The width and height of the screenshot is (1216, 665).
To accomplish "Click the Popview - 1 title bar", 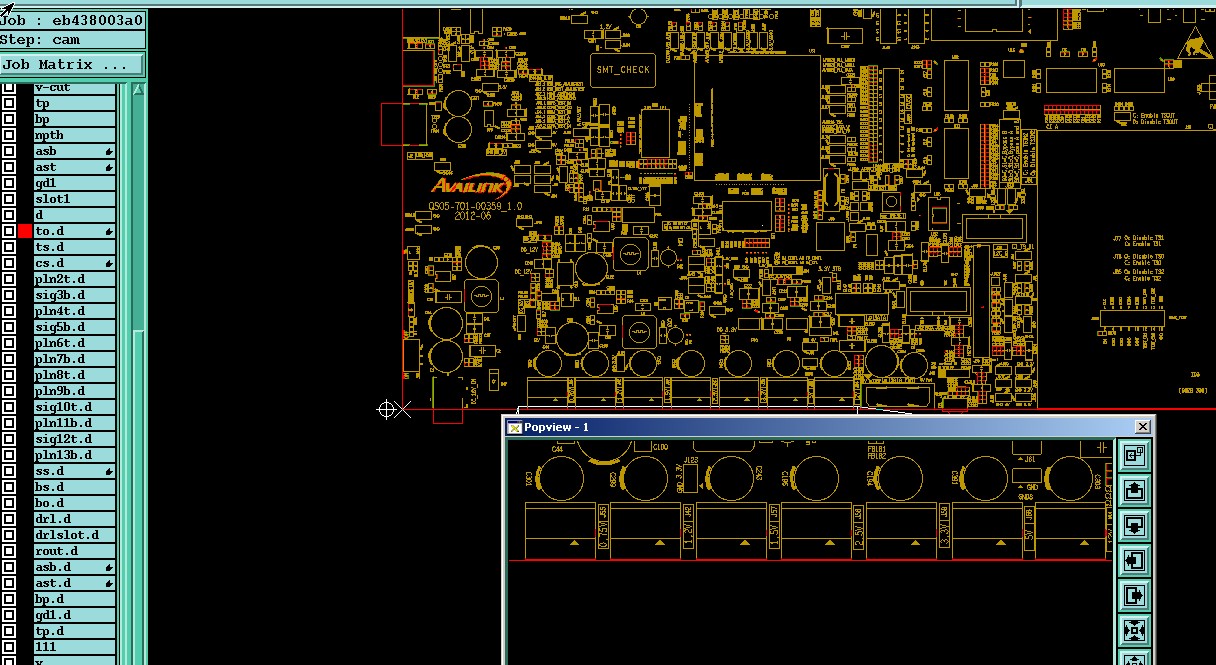I will click(828, 427).
